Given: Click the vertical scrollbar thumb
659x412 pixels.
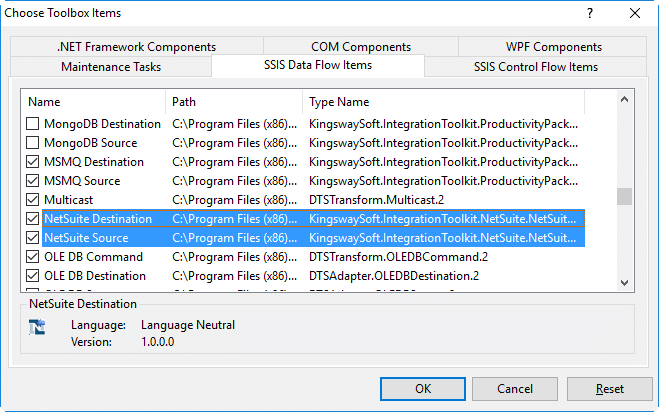Looking at the screenshot, I should coord(625,196).
